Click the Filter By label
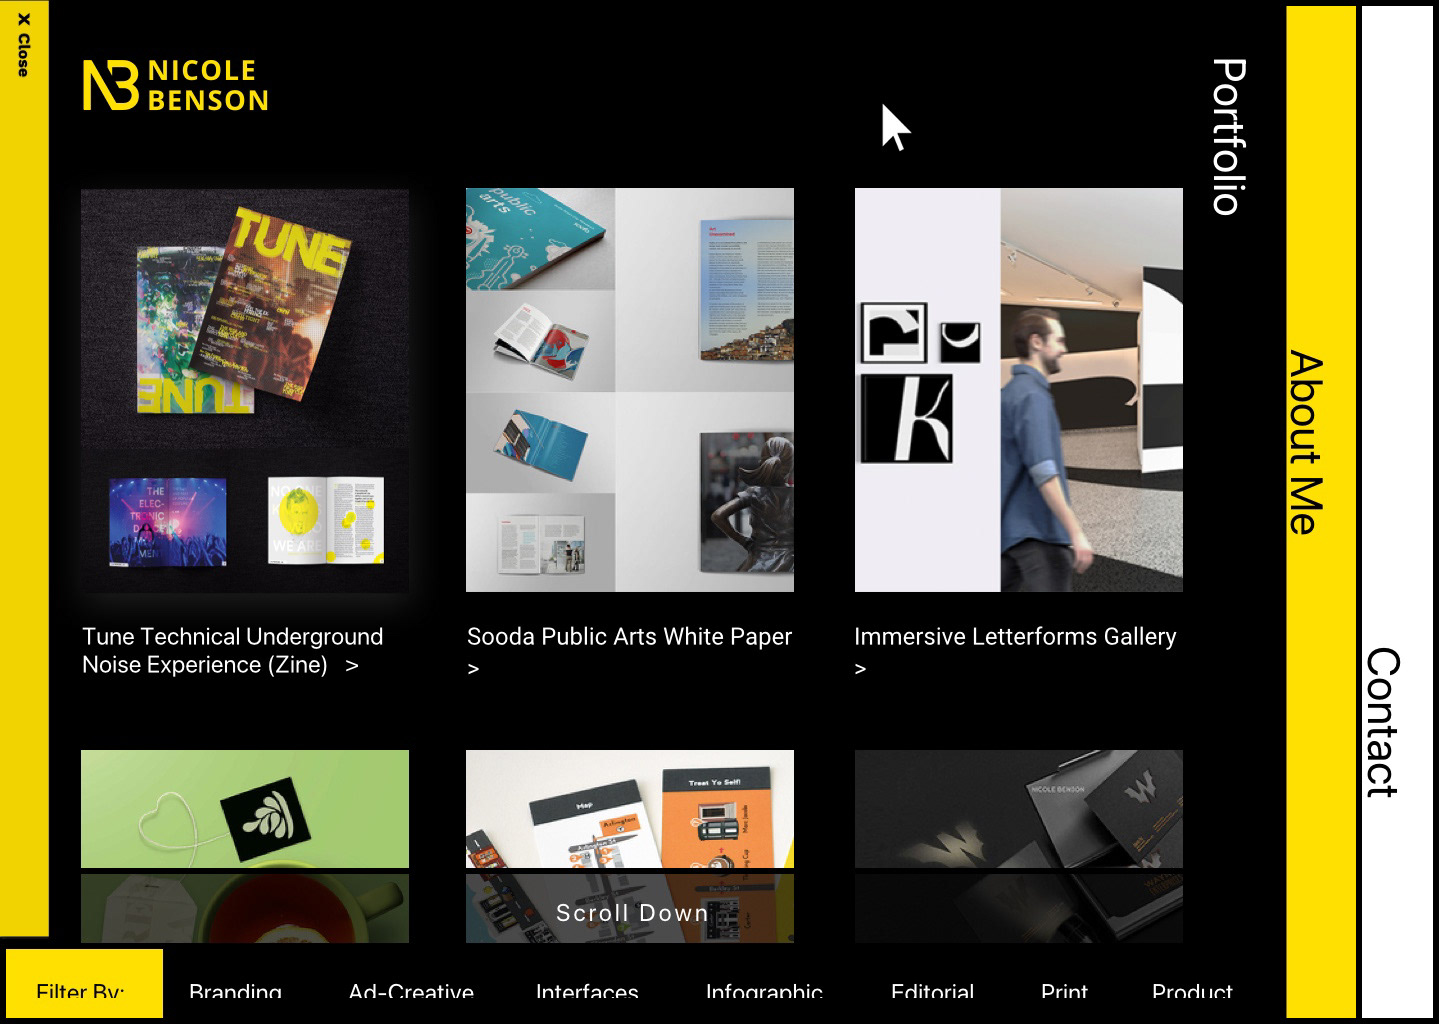Image resolution: width=1440 pixels, height=1024 pixels. (x=80, y=990)
